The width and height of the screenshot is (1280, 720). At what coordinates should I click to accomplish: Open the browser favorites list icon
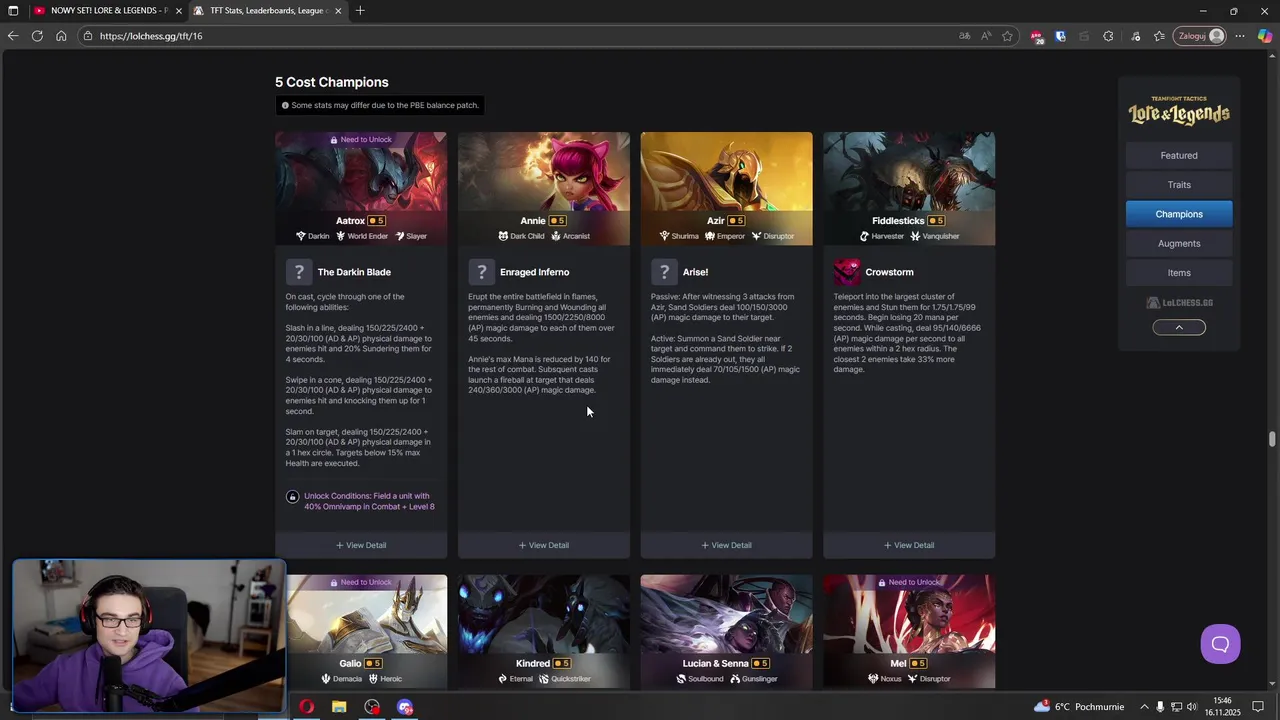point(1159,36)
